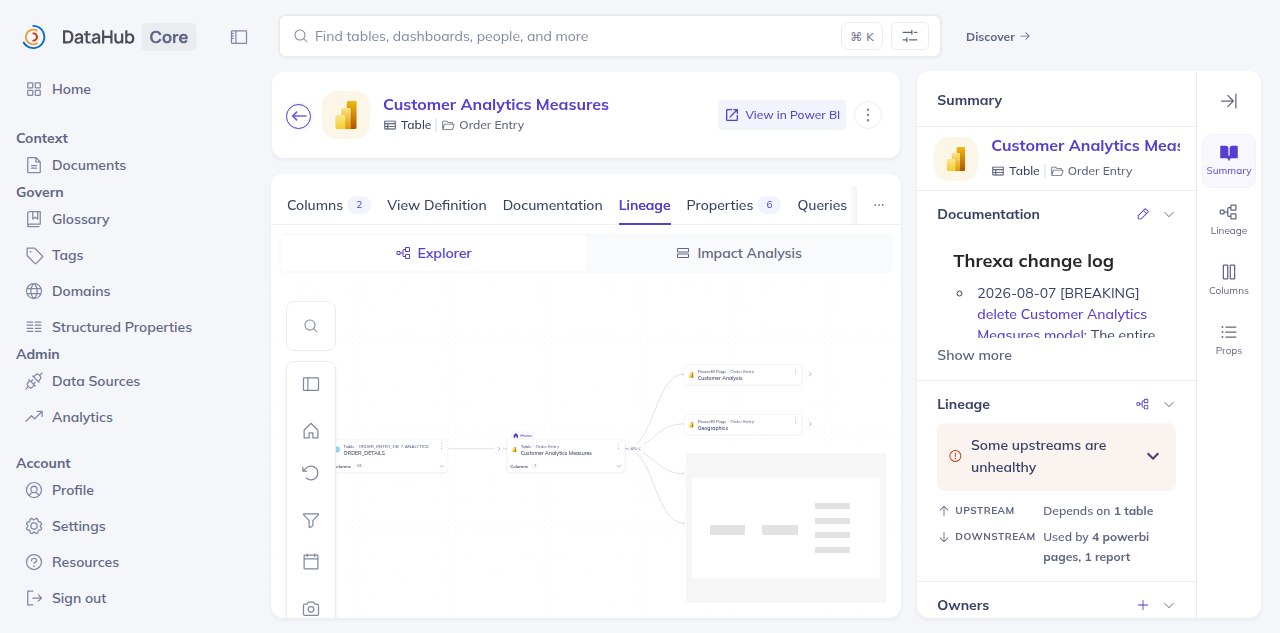
Task: Open the Columns sidebar tab
Action: click(1229, 279)
